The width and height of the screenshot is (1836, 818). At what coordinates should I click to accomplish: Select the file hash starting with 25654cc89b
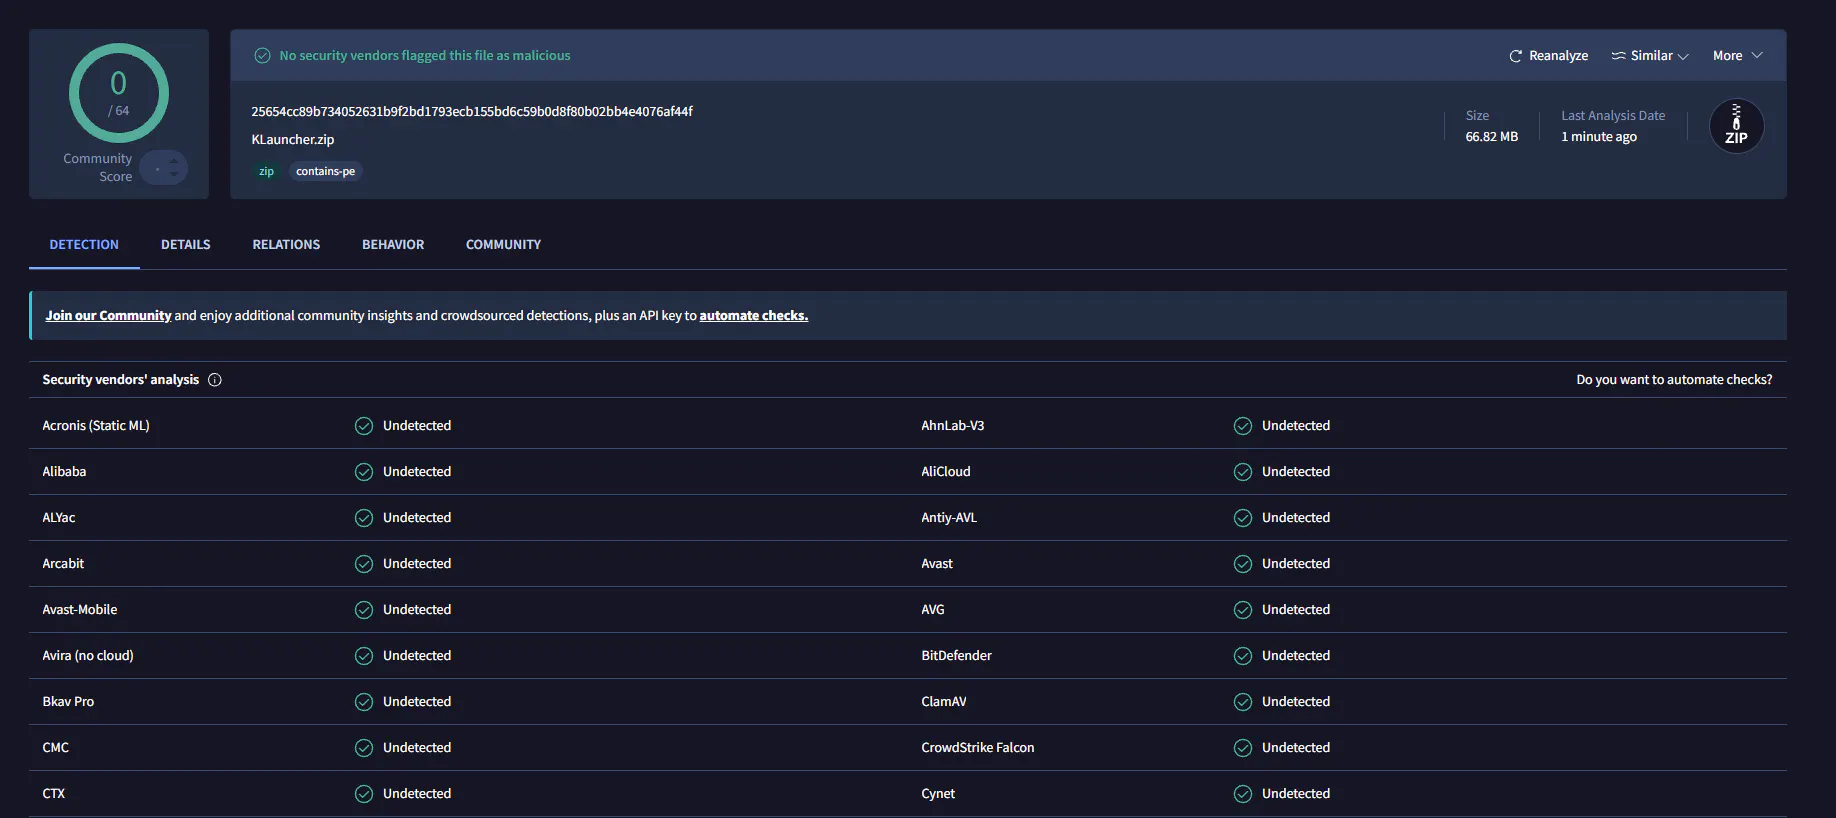(472, 112)
